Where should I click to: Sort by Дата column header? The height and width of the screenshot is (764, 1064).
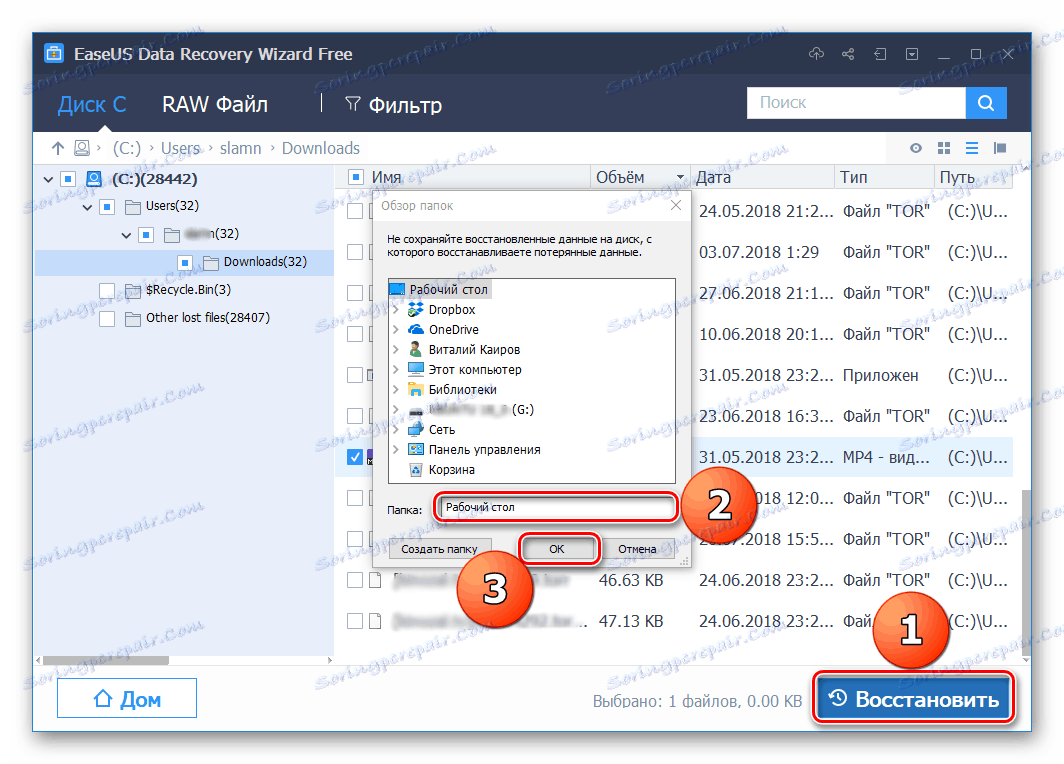coord(761,177)
